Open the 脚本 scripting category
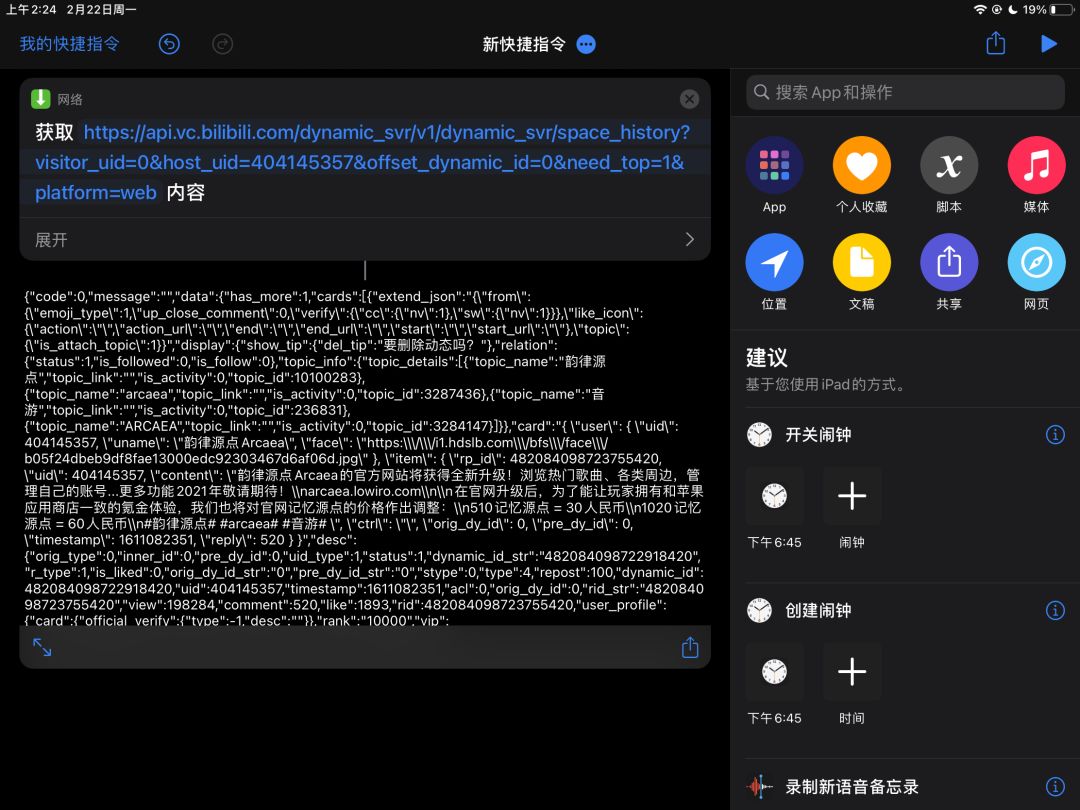This screenshot has height=810, width=1080. pyautogui.click(x=949, y=175)
